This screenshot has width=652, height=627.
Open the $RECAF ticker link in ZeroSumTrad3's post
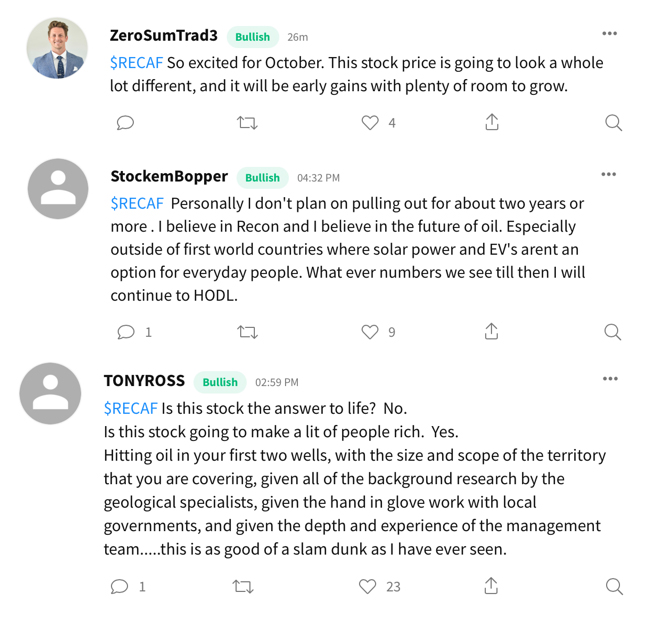point(136,62)
